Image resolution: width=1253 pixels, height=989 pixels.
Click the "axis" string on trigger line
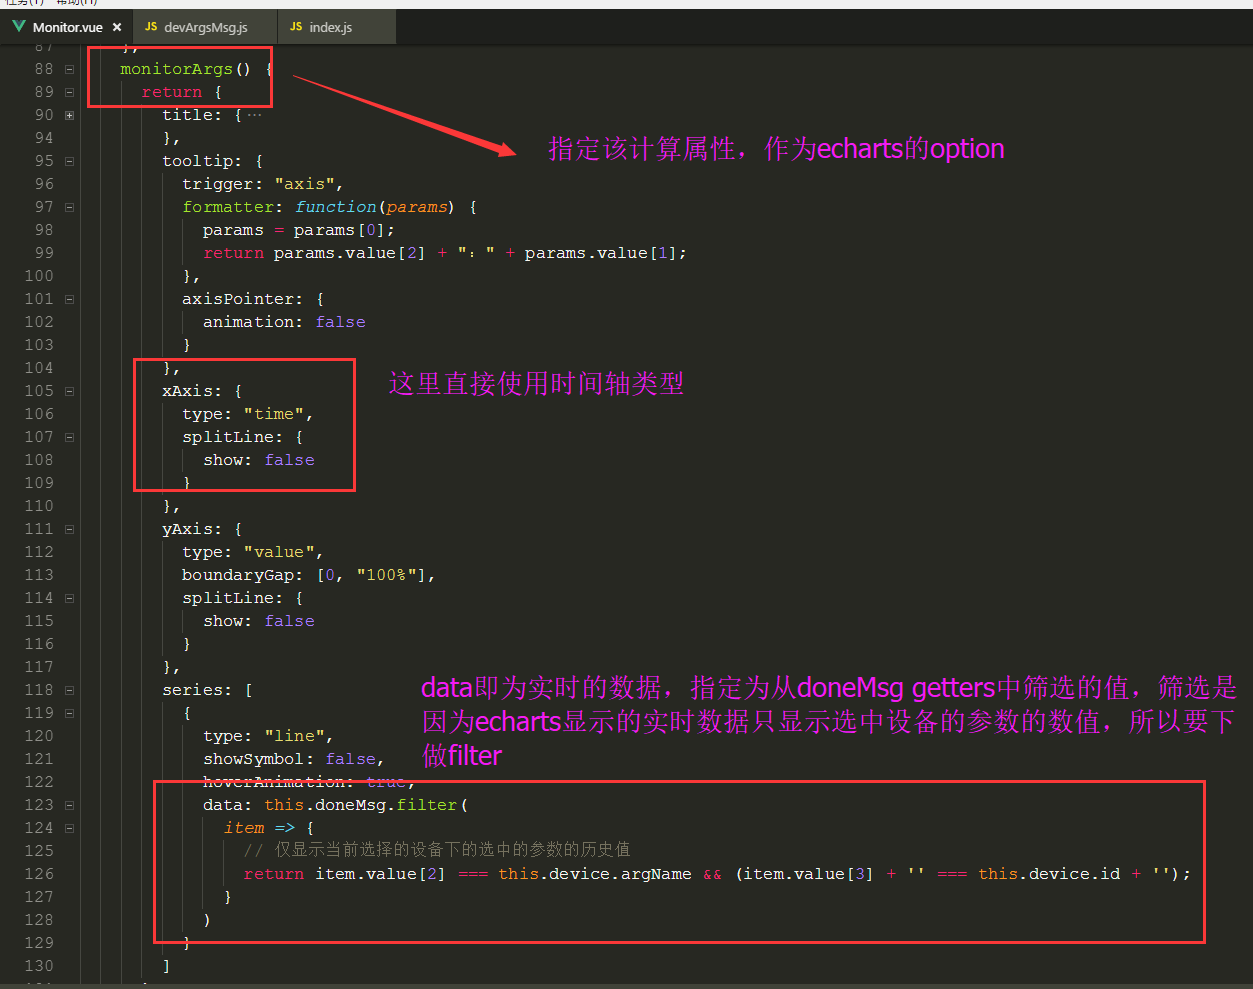point(306,184)
